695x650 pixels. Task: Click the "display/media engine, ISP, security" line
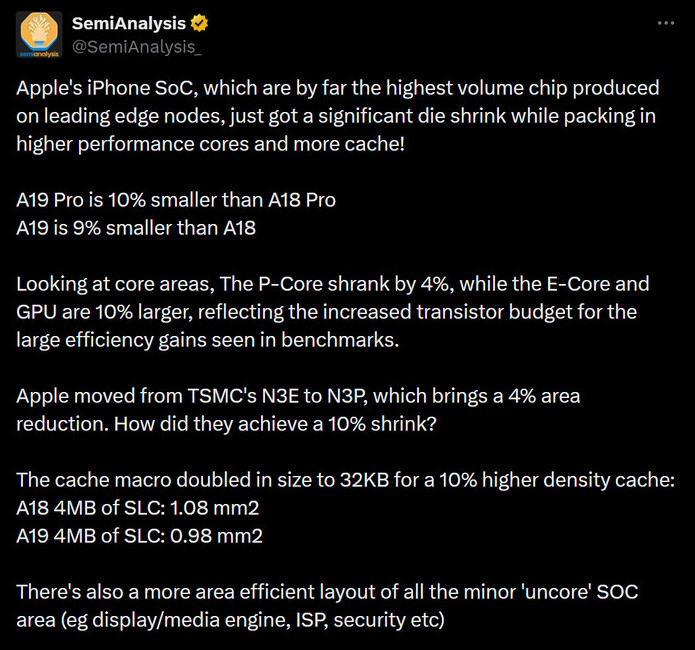click(230, 620)
